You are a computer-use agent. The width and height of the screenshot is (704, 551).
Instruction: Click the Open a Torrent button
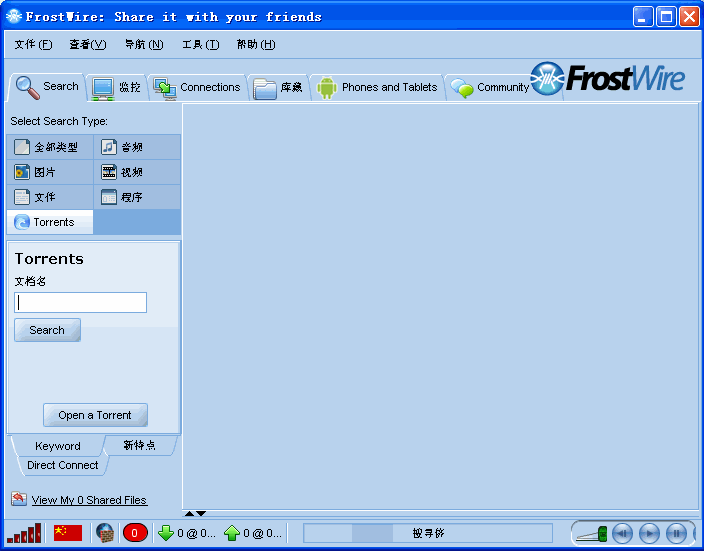(95, 415)
